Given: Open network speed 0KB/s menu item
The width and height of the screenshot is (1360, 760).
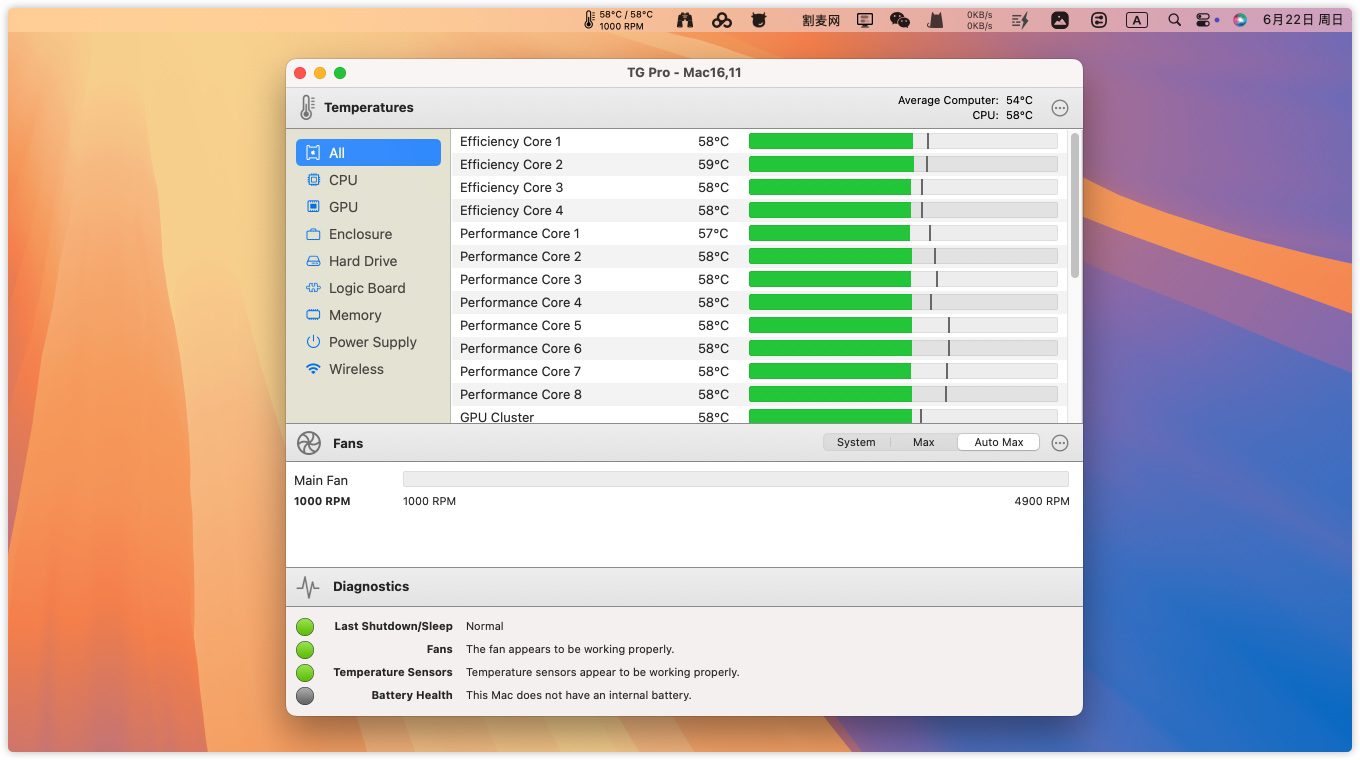Looking at the screenshot, I should click(980, 20).
